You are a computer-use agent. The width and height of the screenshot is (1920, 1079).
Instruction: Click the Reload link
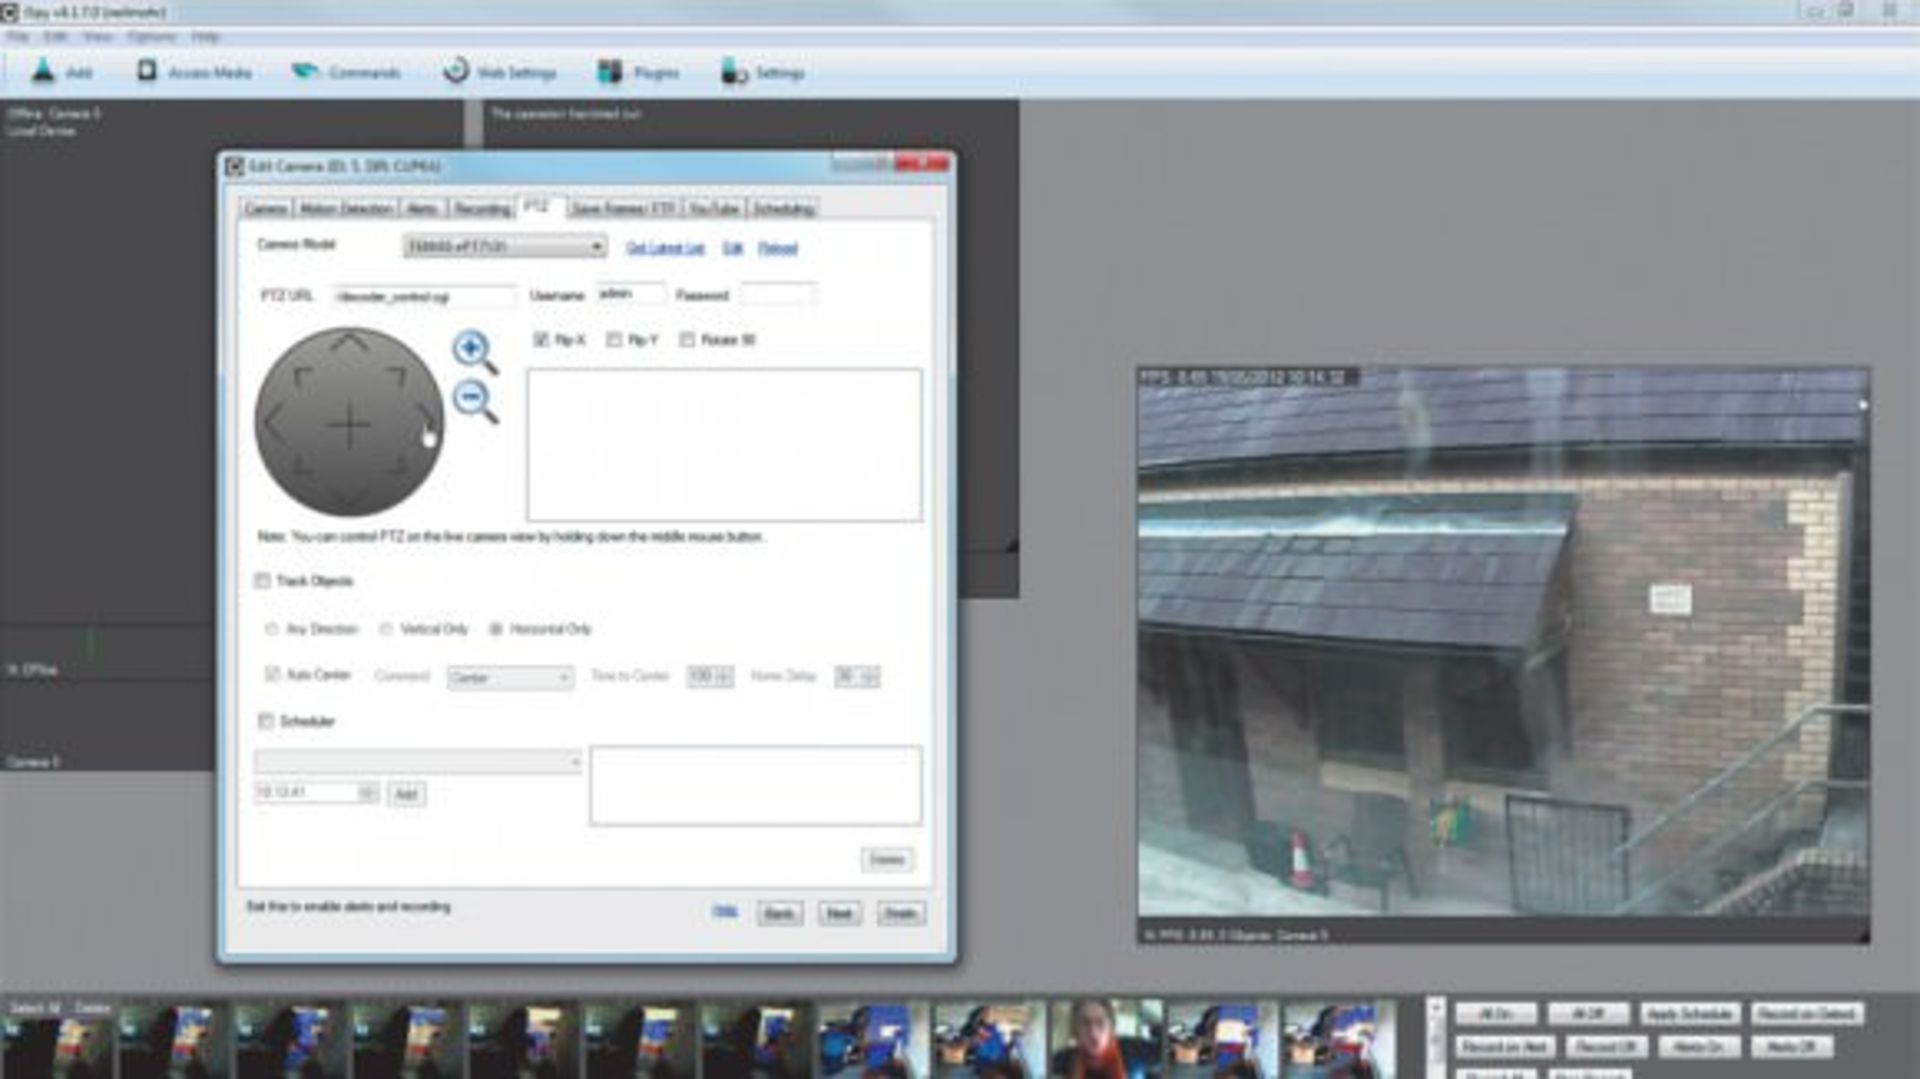click(778, 248)
